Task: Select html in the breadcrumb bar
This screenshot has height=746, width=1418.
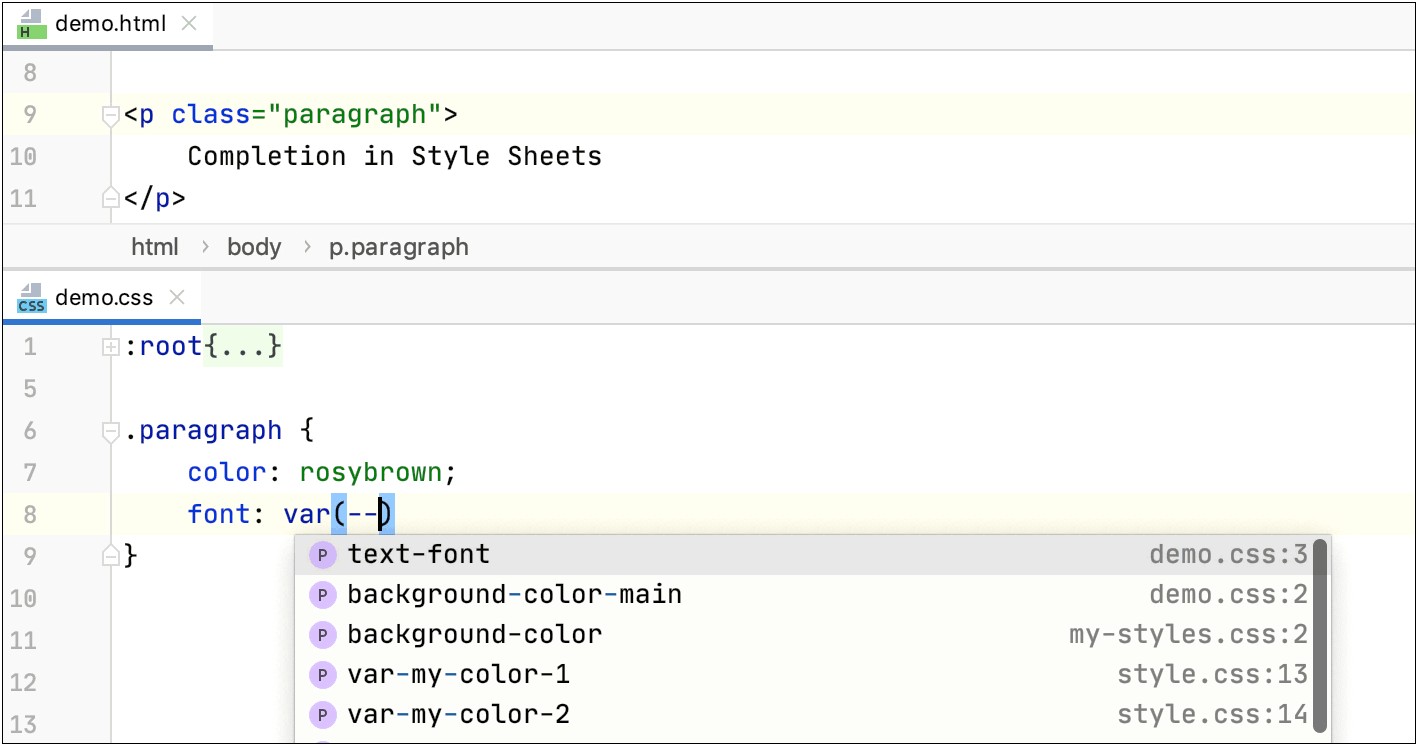Action: click(155, 247)
